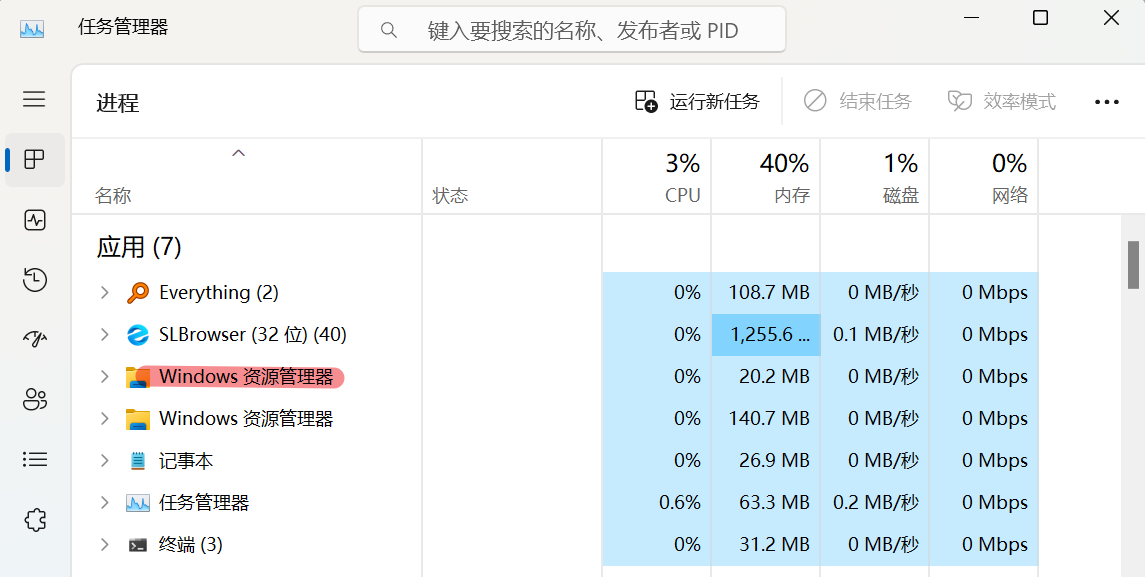1145x577 pixels.
Task: Maximize the Task Manager window
Action: point(1041,18)
